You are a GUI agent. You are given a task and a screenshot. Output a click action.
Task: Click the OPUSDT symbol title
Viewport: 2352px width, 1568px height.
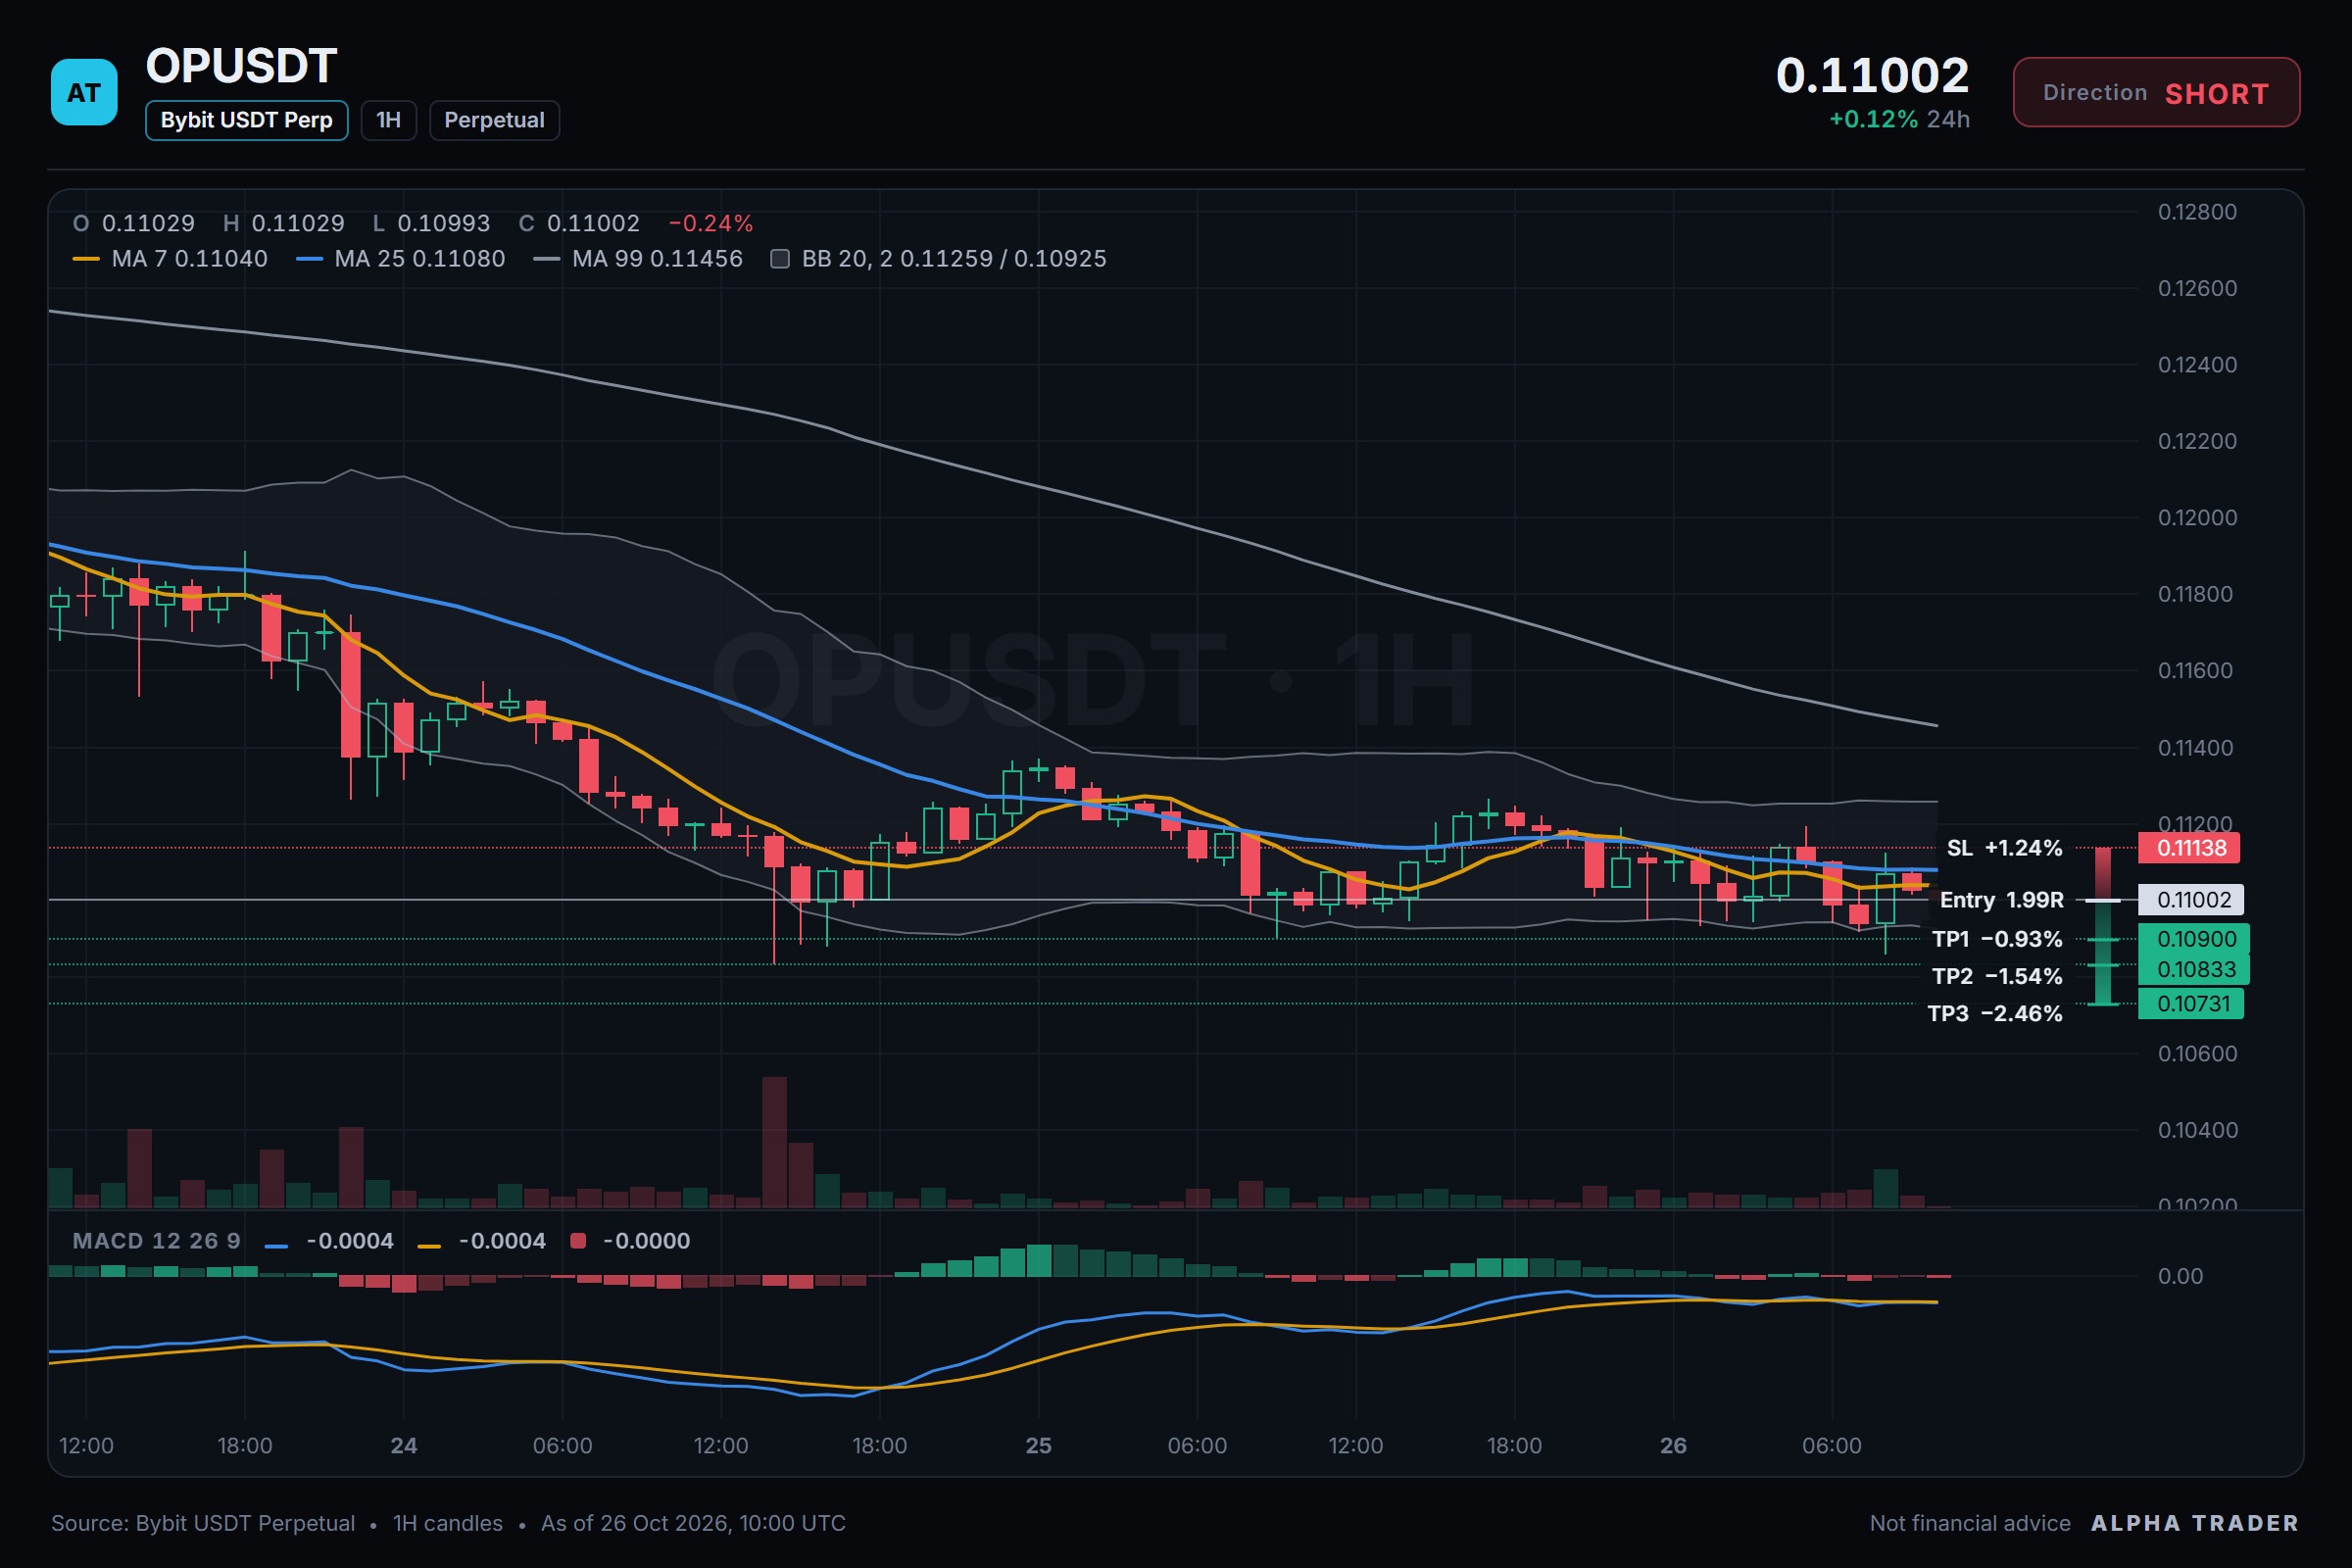tap(242, 67)
